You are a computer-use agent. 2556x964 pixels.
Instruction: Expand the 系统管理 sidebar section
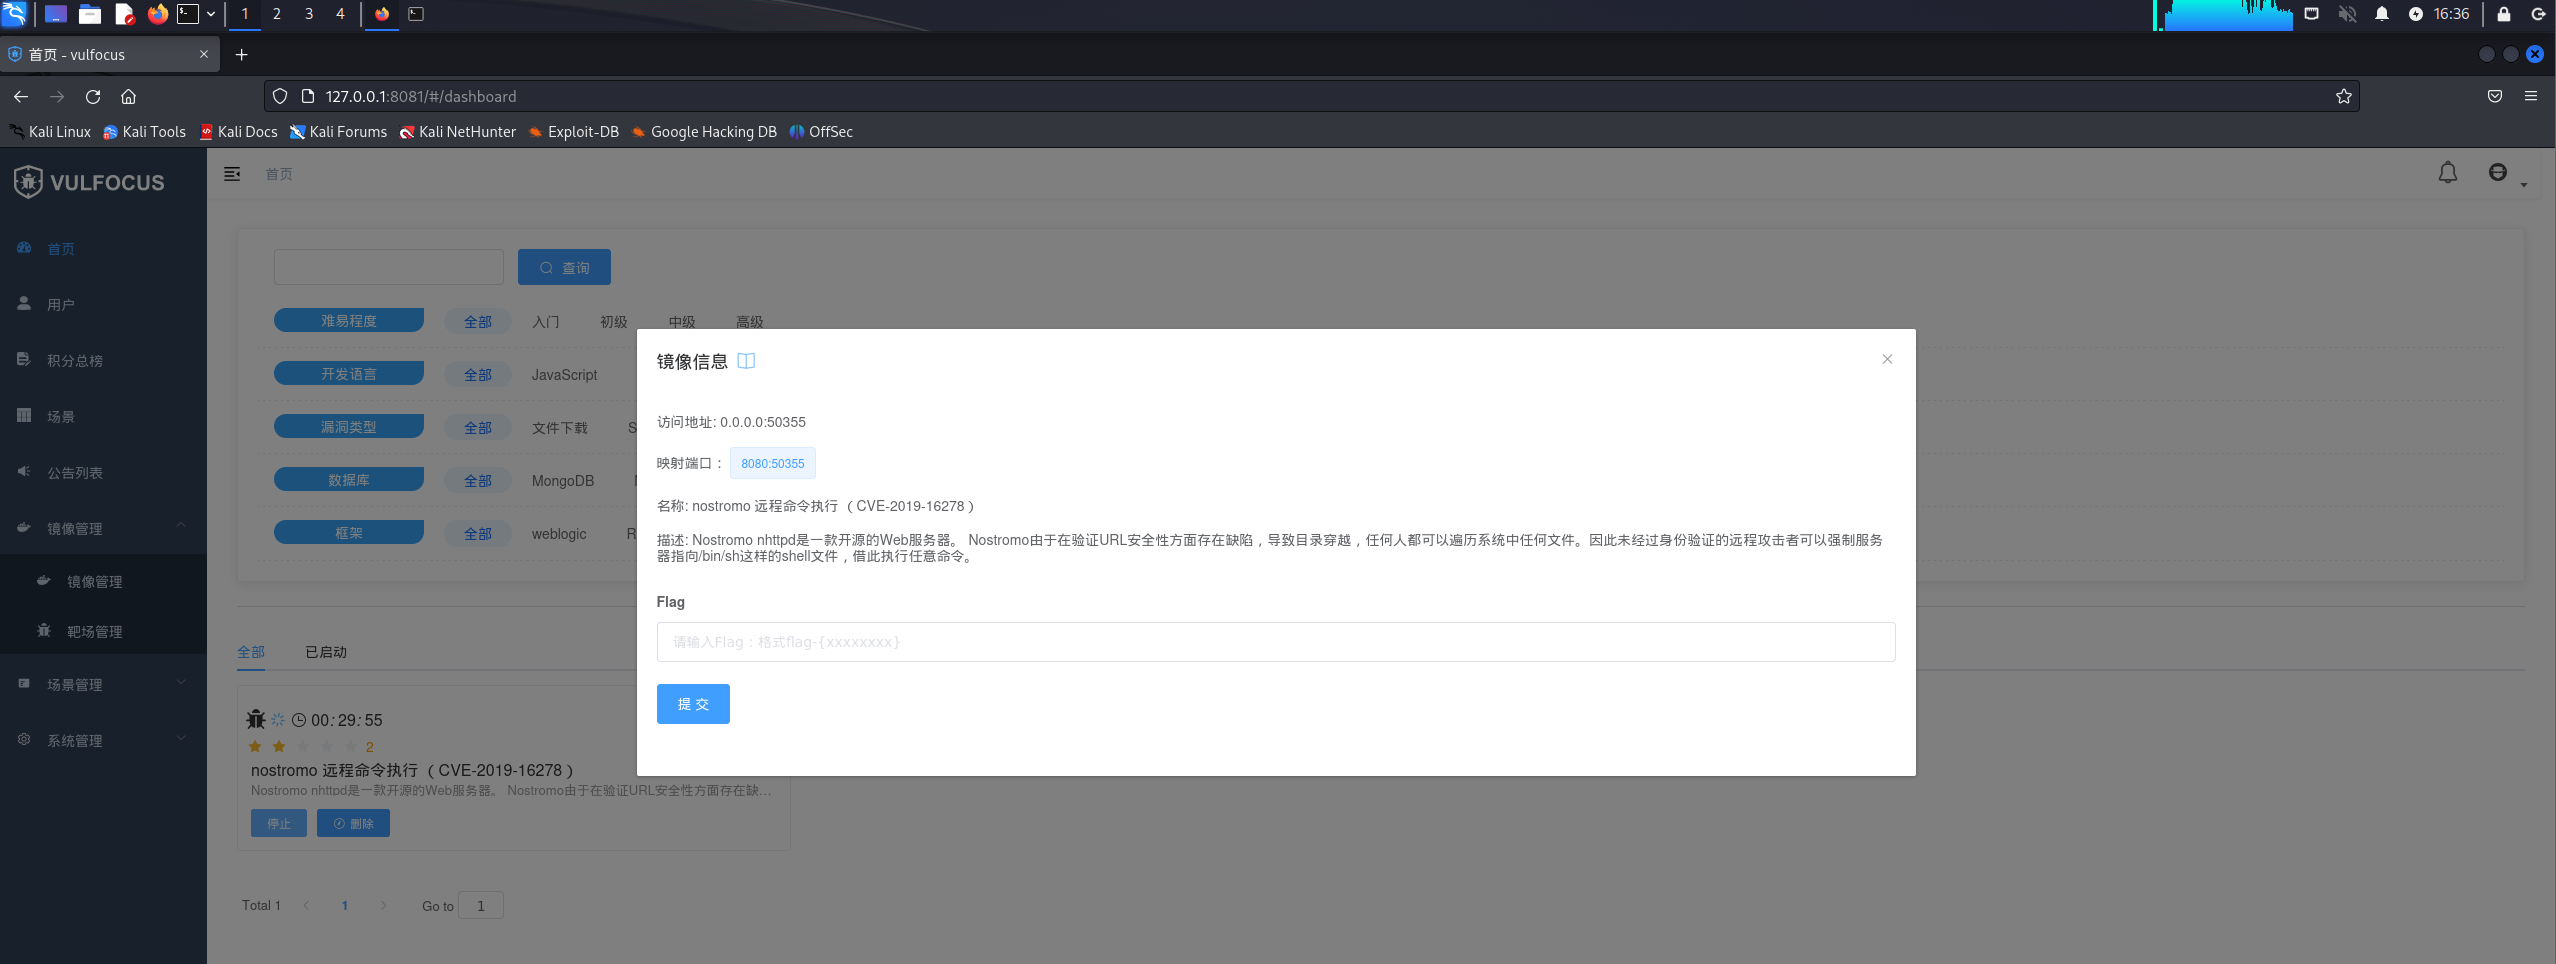[74, 740]
